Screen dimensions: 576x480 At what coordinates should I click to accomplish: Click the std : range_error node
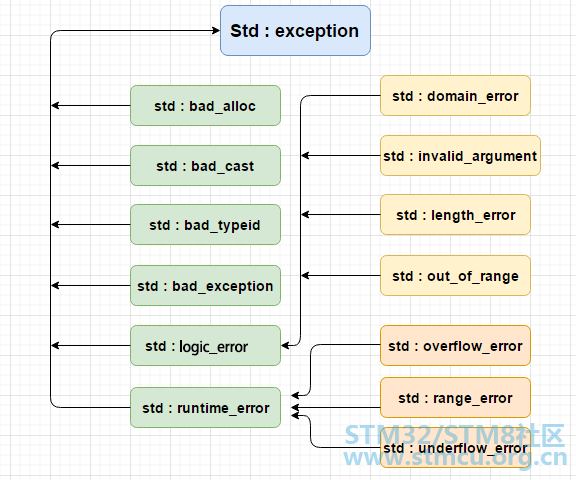coord(456,398)
